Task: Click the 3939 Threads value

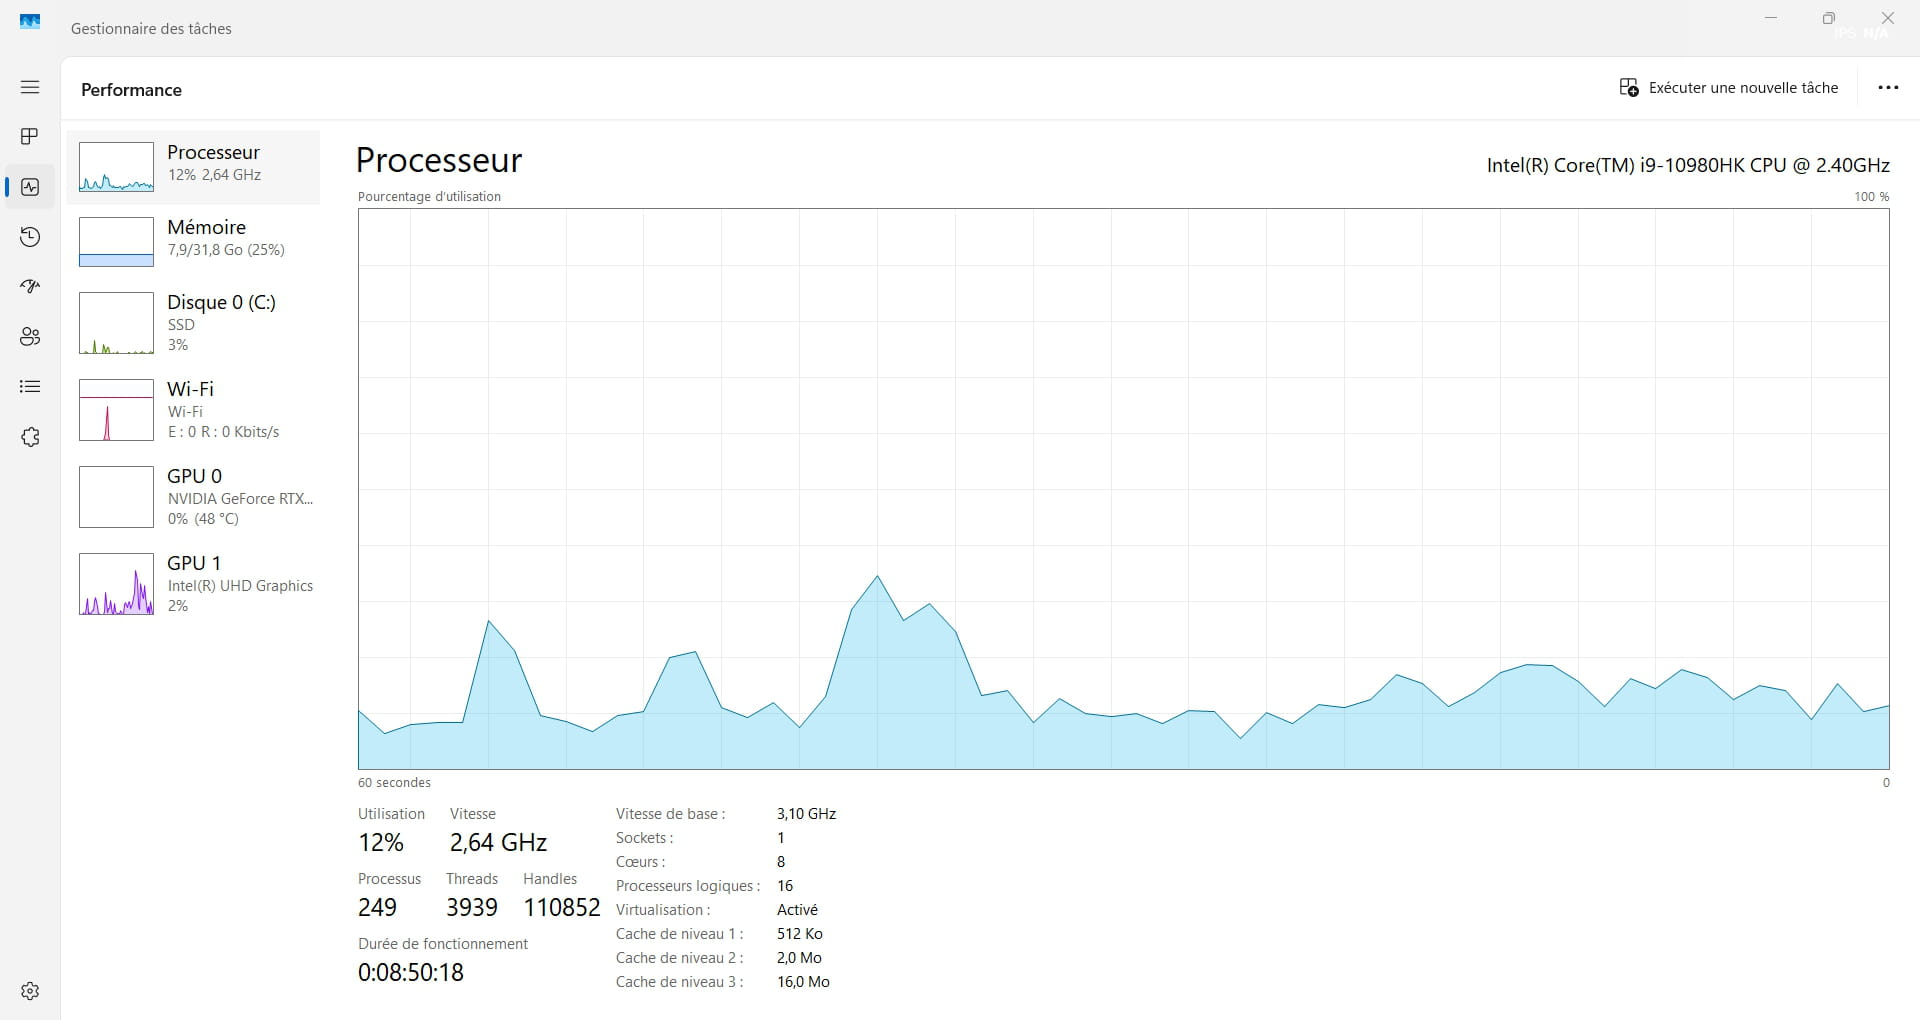Action: coord(472,908)
